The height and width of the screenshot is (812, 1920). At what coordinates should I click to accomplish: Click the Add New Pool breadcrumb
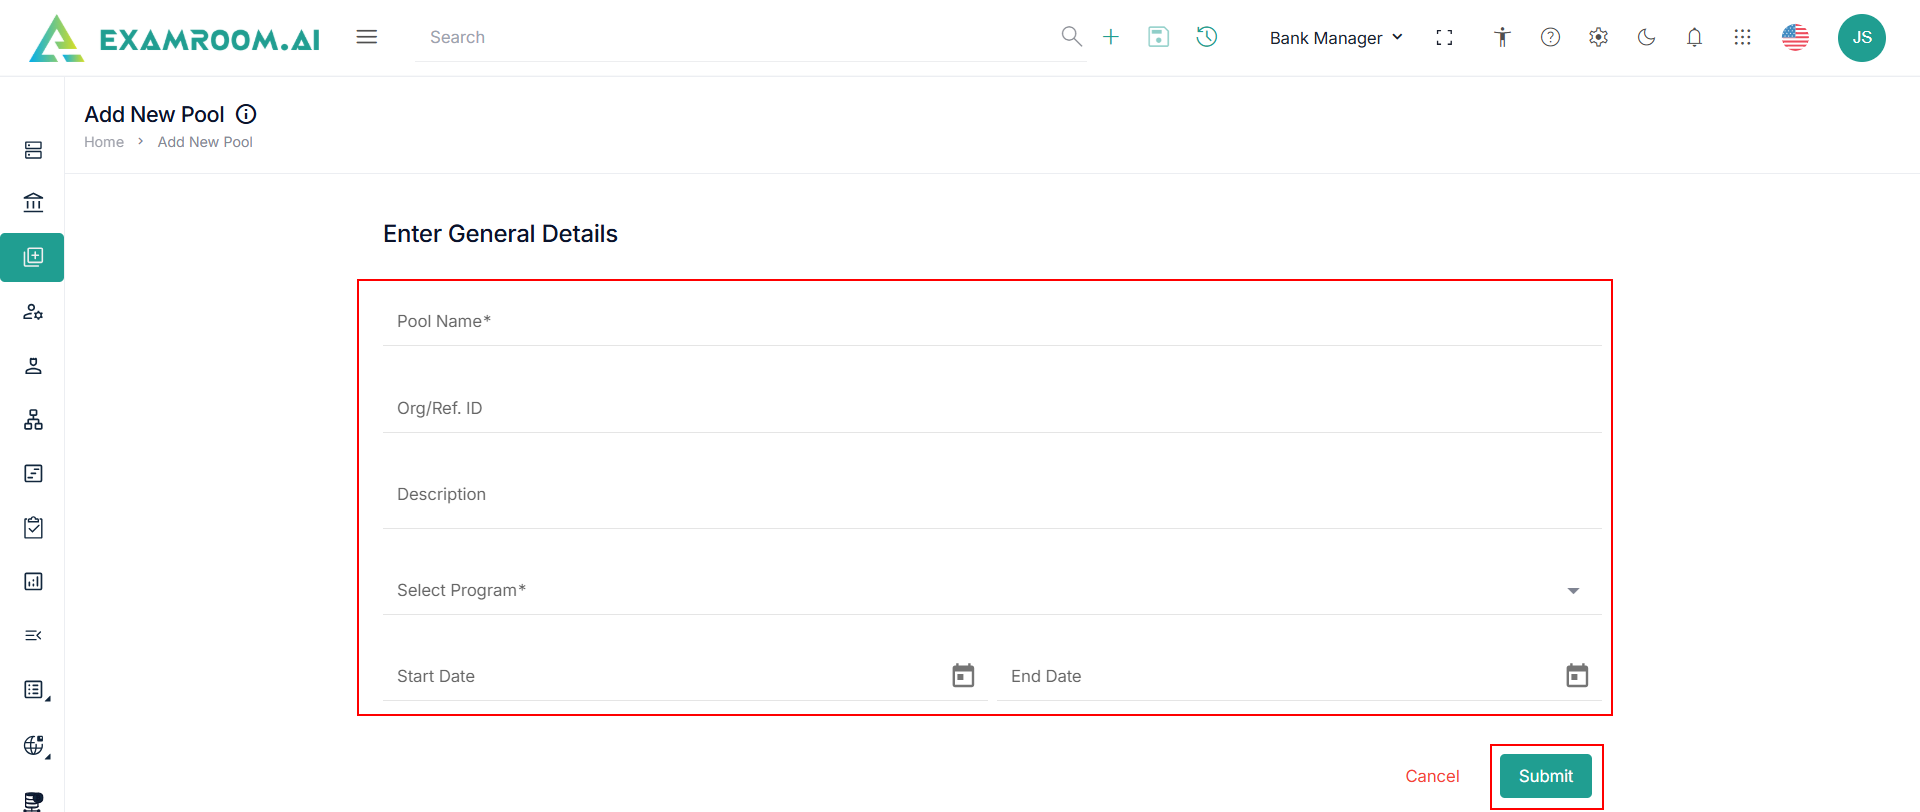click(205, 142)
